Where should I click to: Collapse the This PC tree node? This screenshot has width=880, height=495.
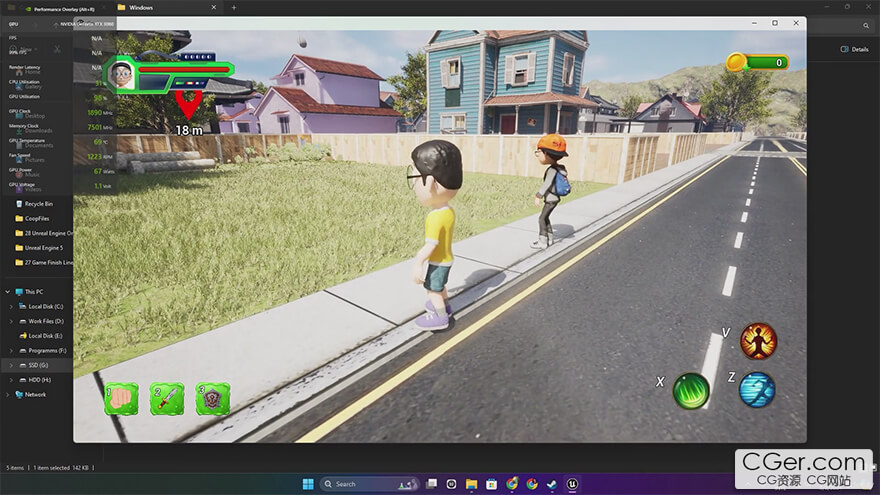[x=7, y=292]
